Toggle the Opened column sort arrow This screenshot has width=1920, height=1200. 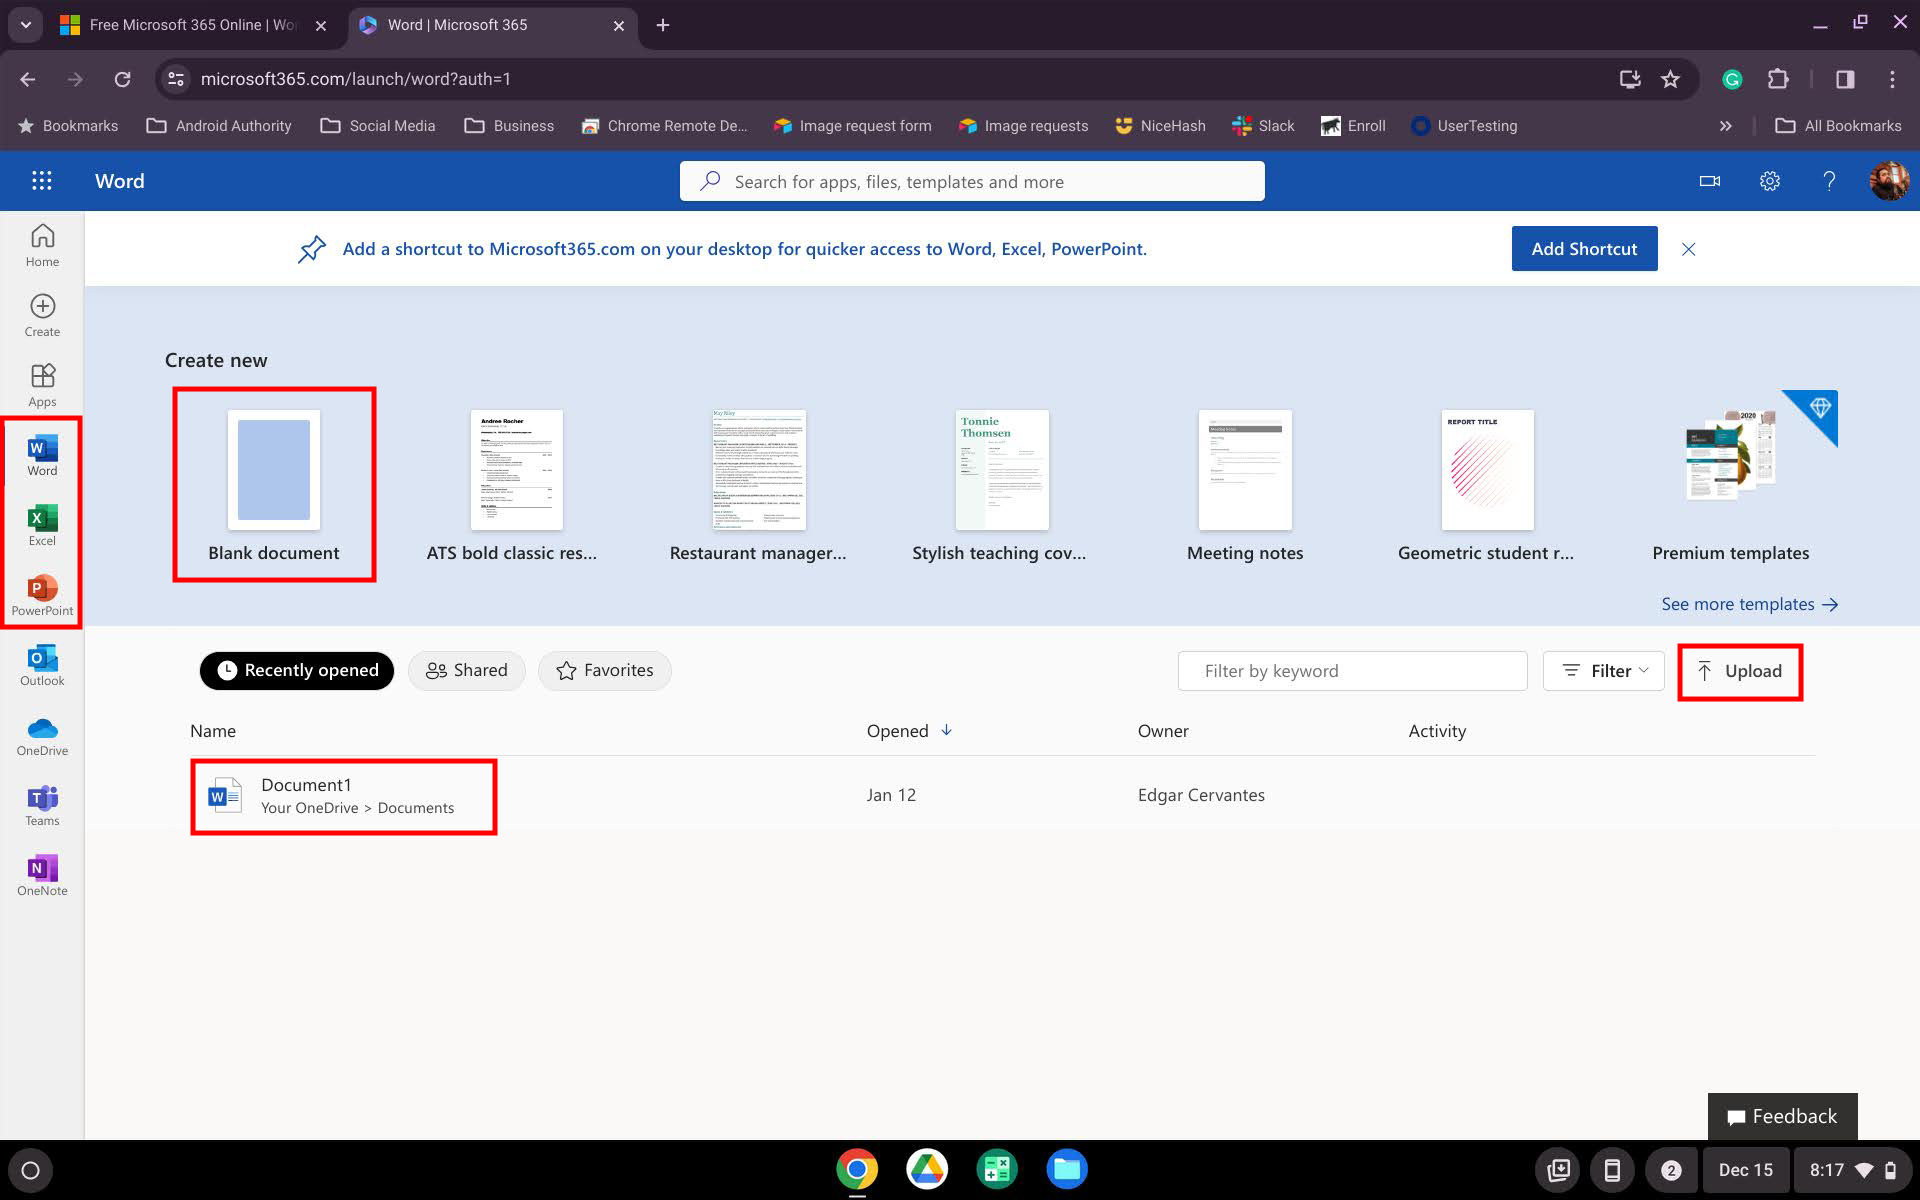click(946, 730)
